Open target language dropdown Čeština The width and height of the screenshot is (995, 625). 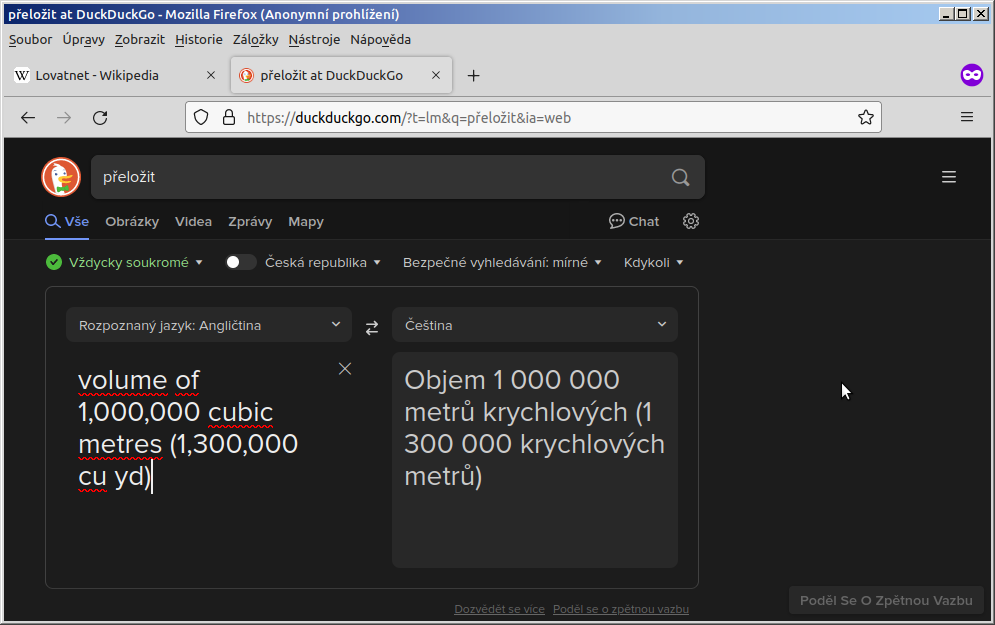(535, 325)
